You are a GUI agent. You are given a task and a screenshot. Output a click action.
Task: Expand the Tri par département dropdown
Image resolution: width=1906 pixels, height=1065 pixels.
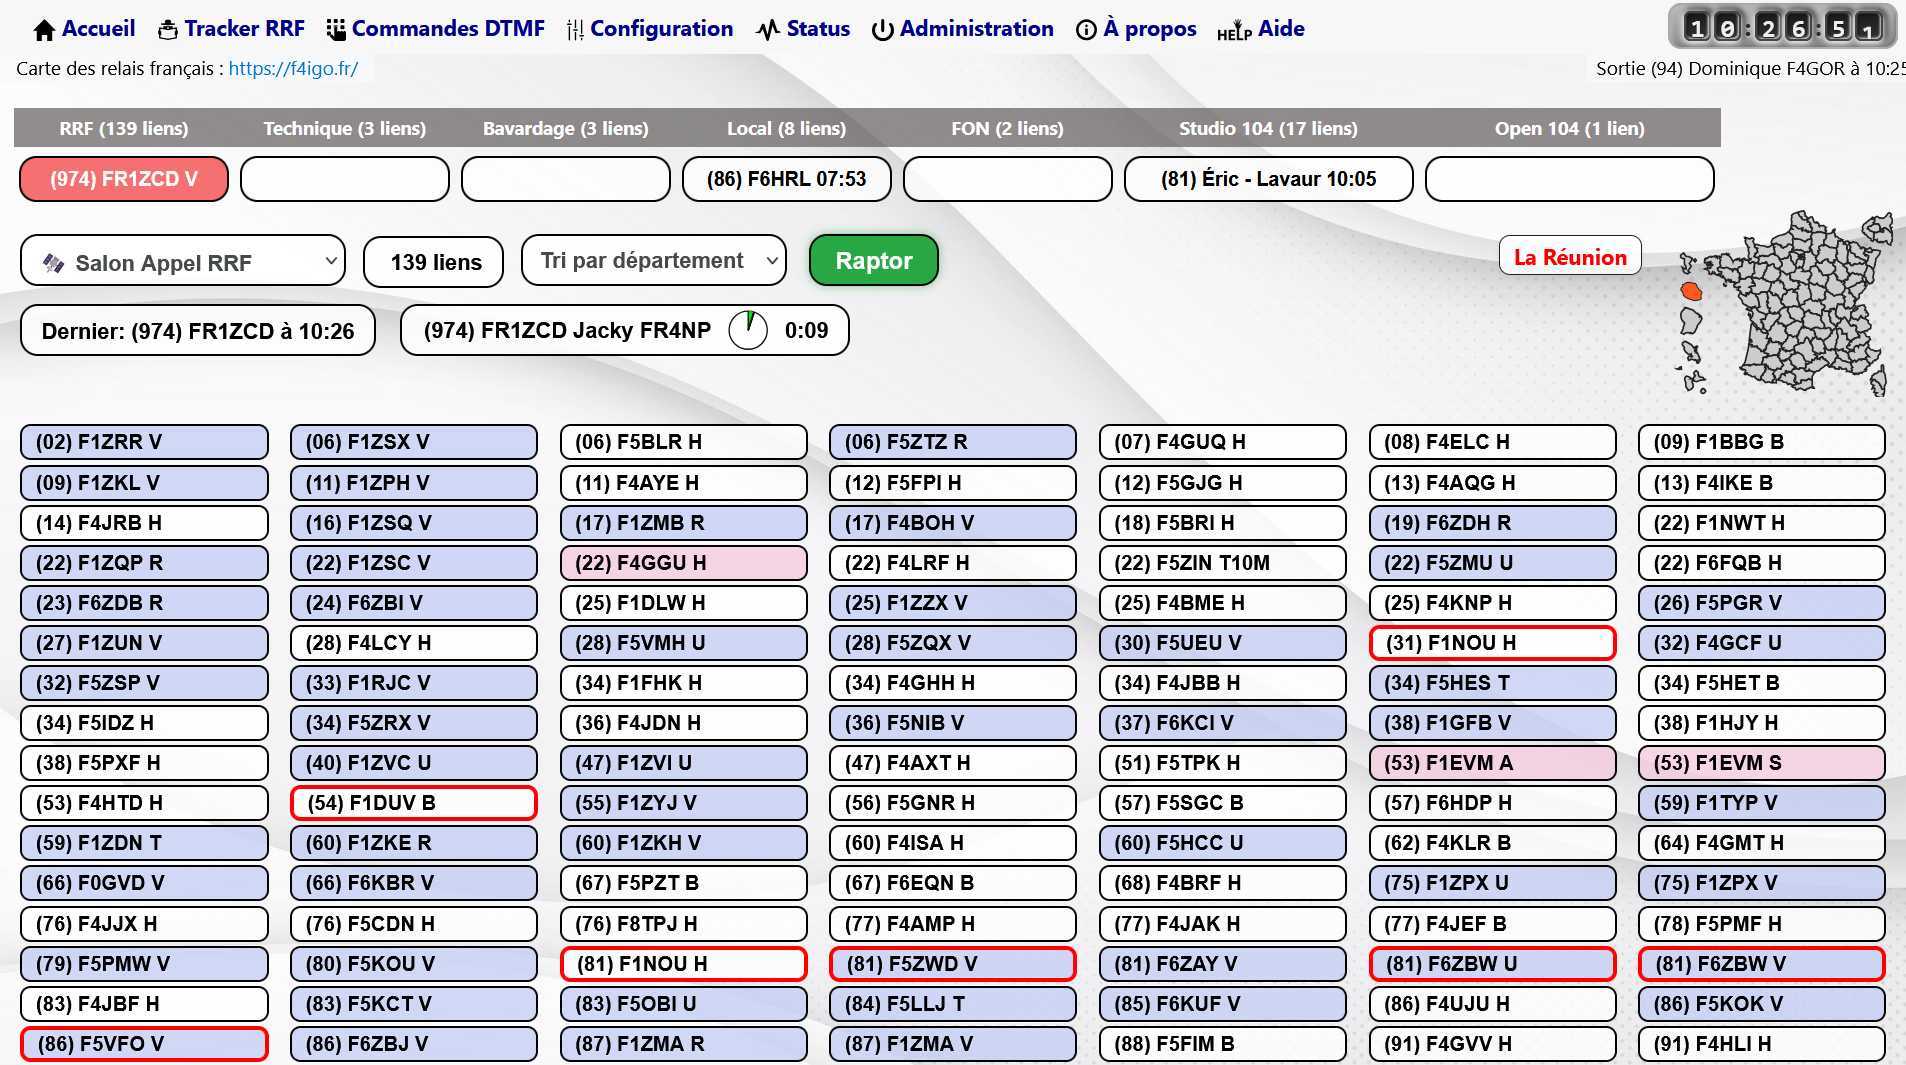pyautogui.click(x=654, y=261)
